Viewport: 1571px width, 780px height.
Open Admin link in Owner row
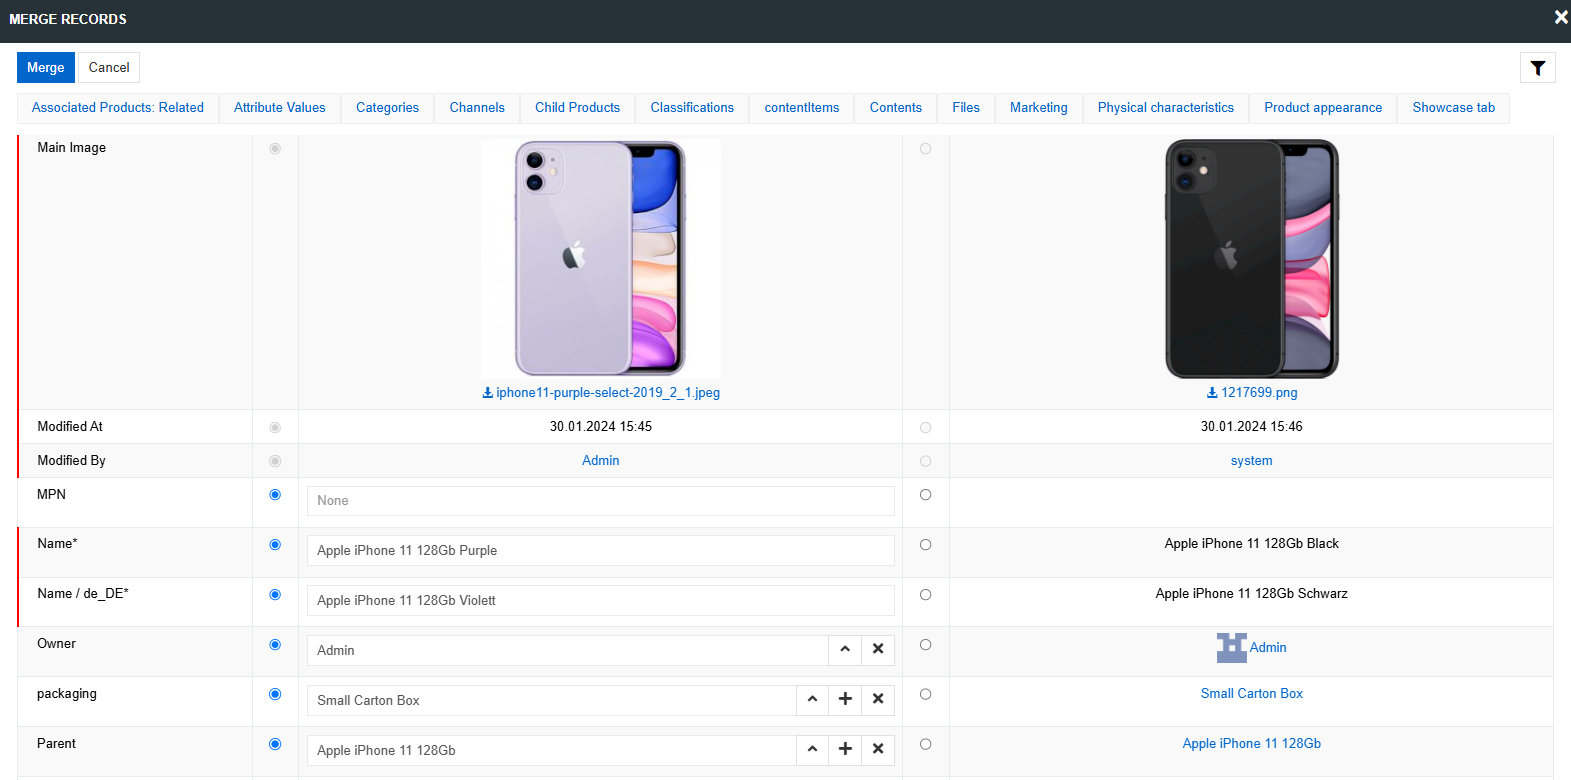click(1268, 648)
